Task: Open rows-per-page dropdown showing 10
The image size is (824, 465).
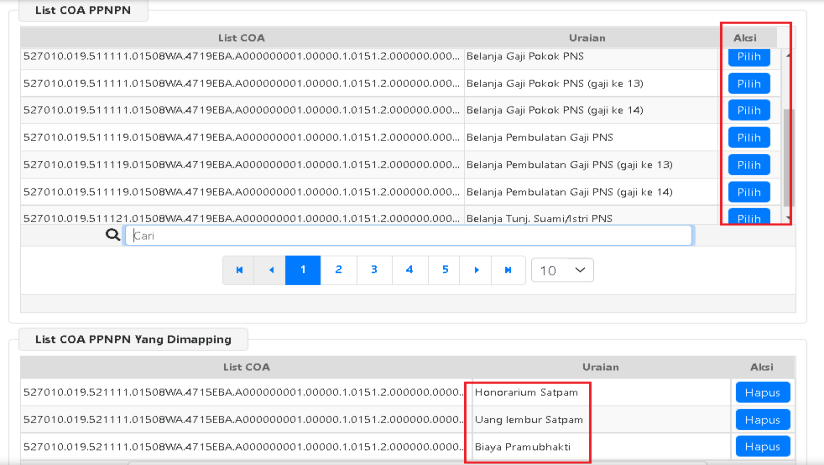Action: tap(563, 270)
